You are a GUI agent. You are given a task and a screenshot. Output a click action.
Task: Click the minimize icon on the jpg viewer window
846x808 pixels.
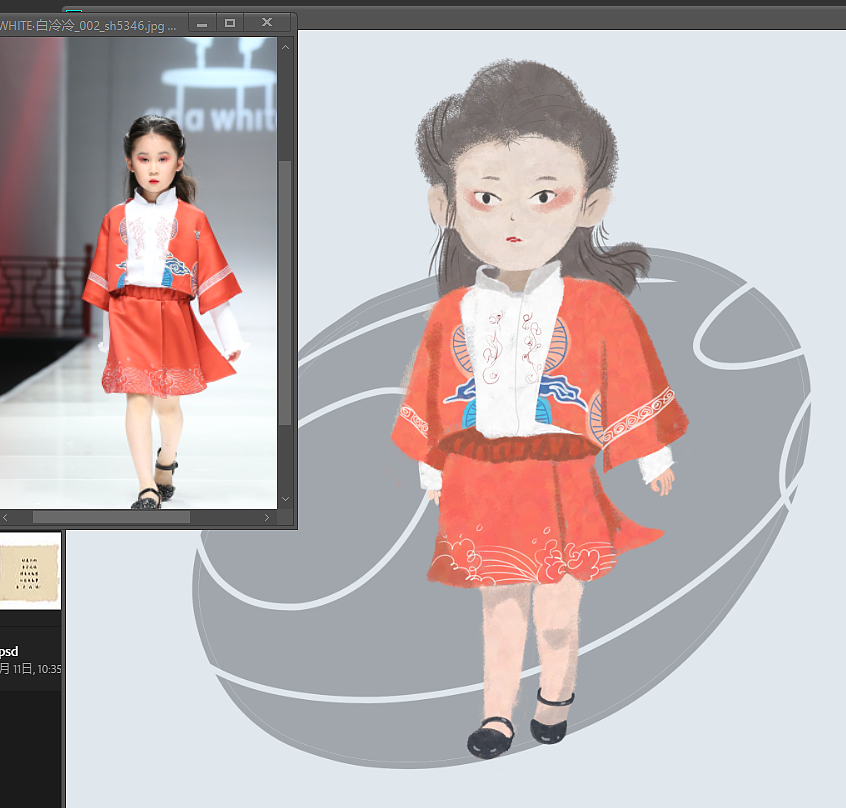coord(200,22)
